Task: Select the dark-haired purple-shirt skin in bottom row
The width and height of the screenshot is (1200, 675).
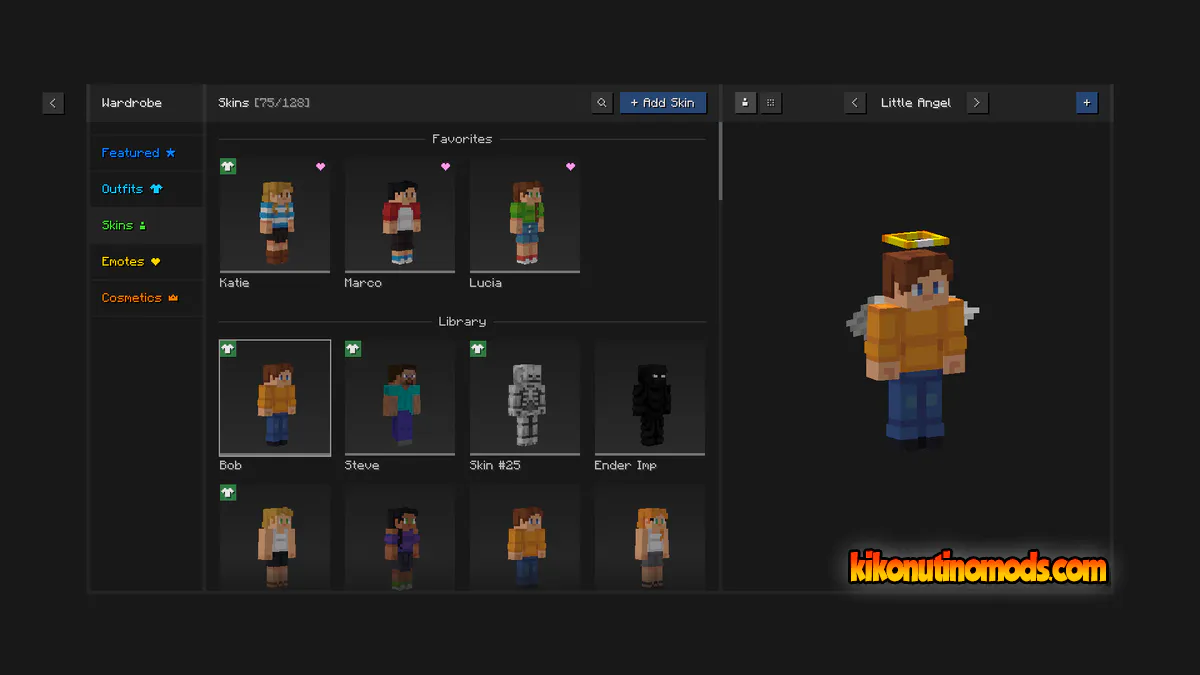Action: click(400, 537)
